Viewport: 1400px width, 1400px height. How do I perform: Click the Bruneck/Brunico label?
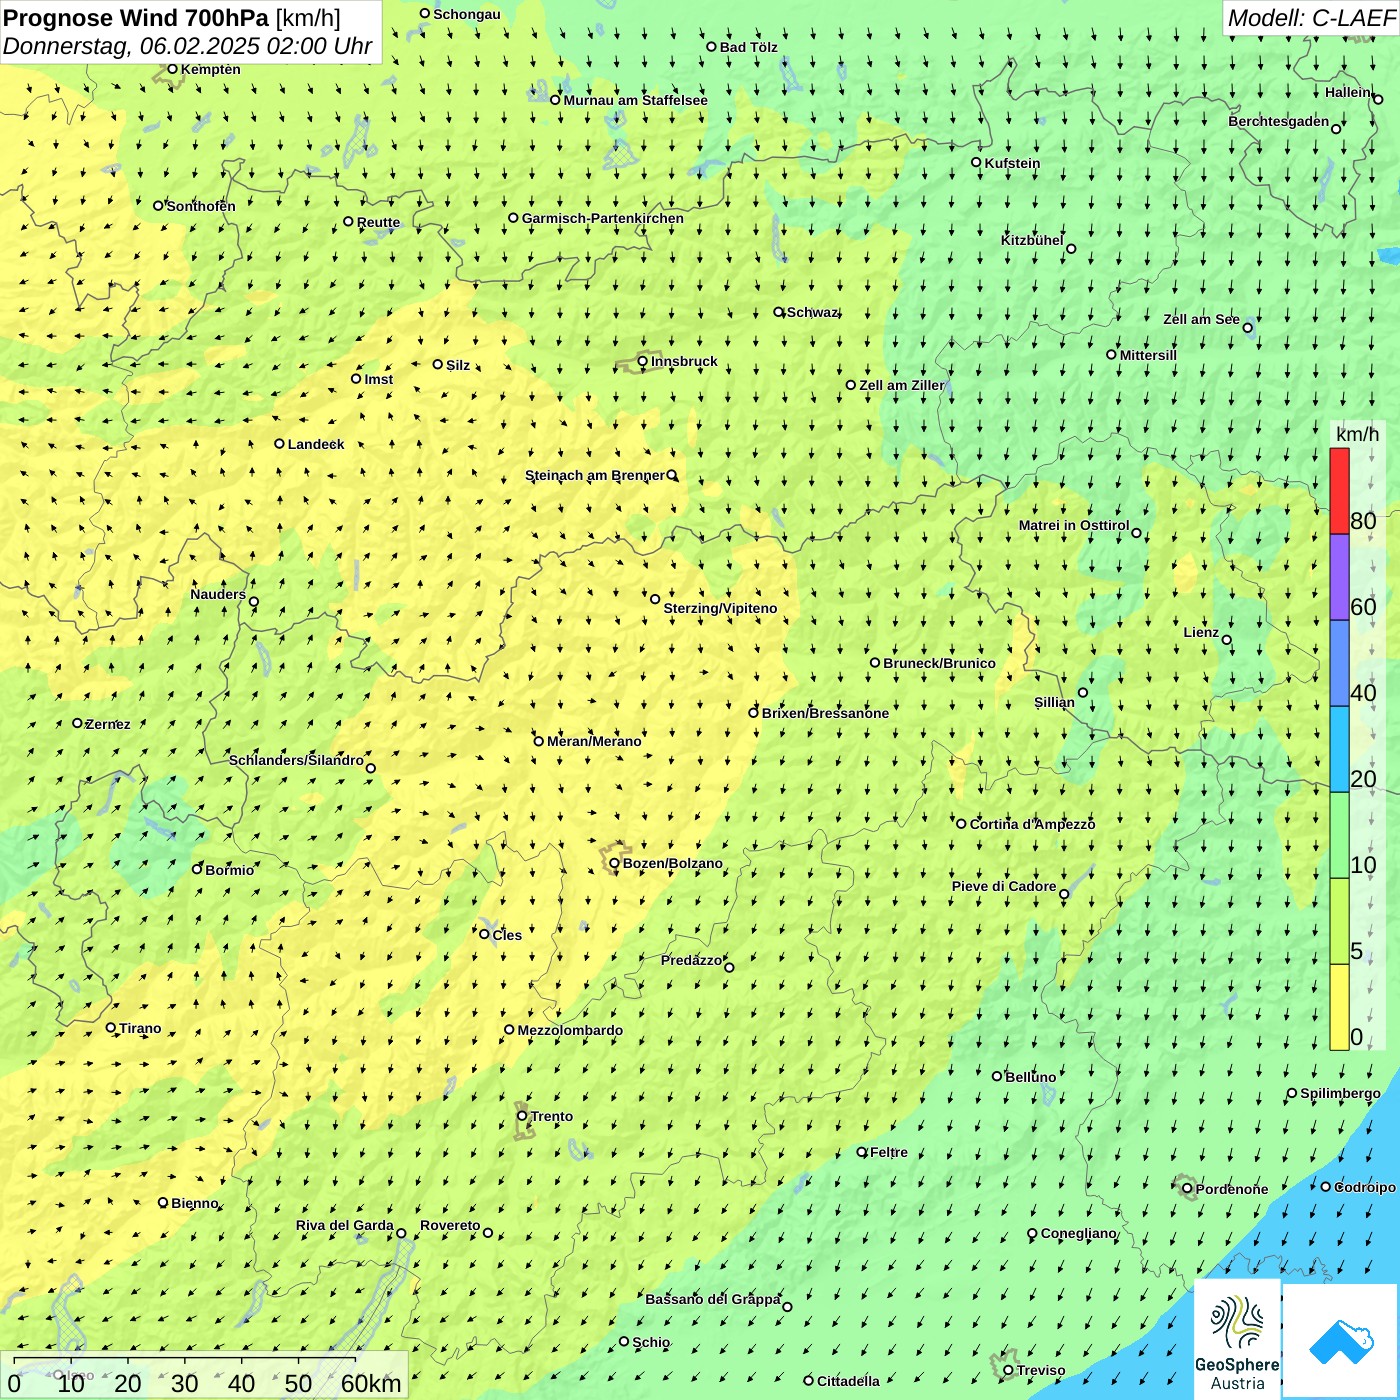(939, 663)
